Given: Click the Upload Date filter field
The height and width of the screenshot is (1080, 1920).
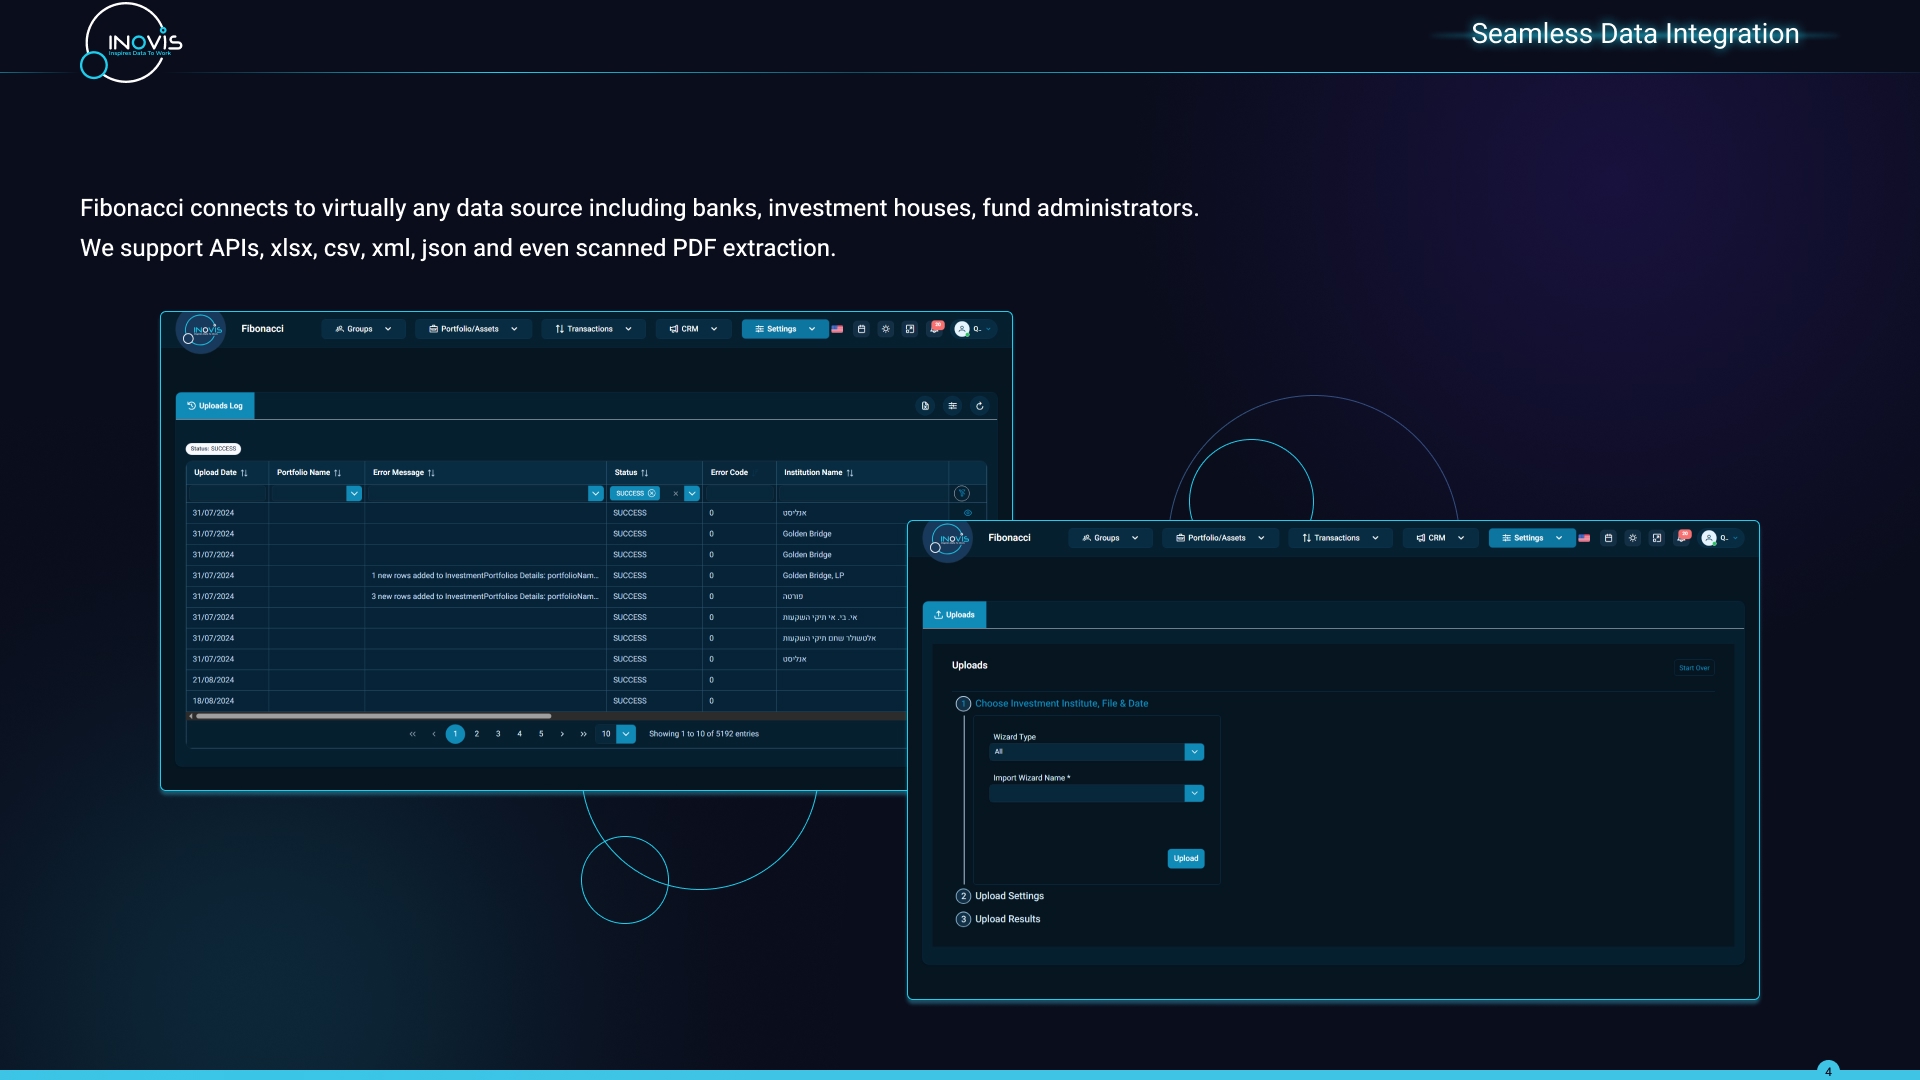Looking at the screenshot, I should coord(227,493).
